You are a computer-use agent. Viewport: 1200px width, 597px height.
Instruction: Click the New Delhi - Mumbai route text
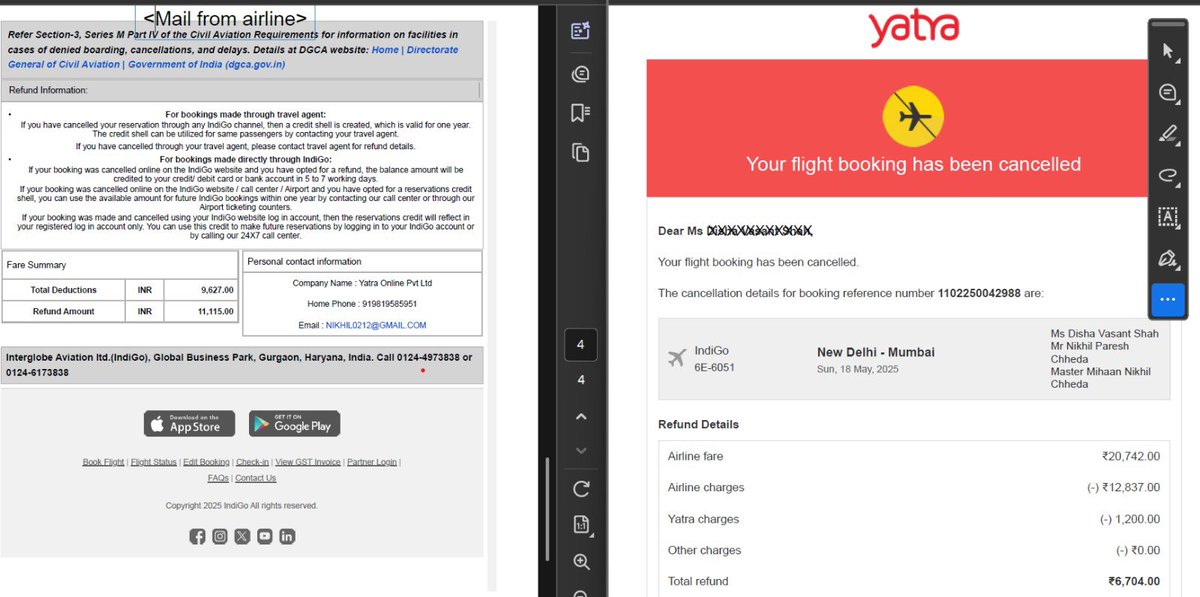click(x=876, y=352)
